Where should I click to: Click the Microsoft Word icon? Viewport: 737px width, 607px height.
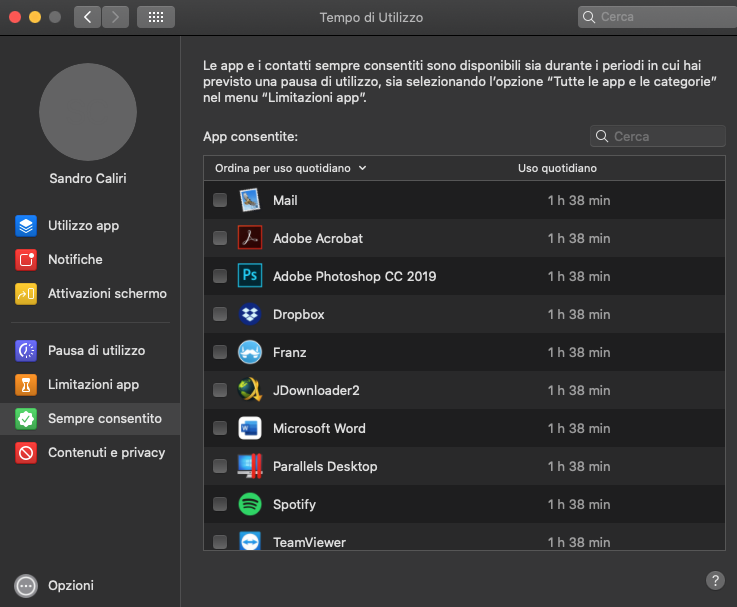coord(250,428)
